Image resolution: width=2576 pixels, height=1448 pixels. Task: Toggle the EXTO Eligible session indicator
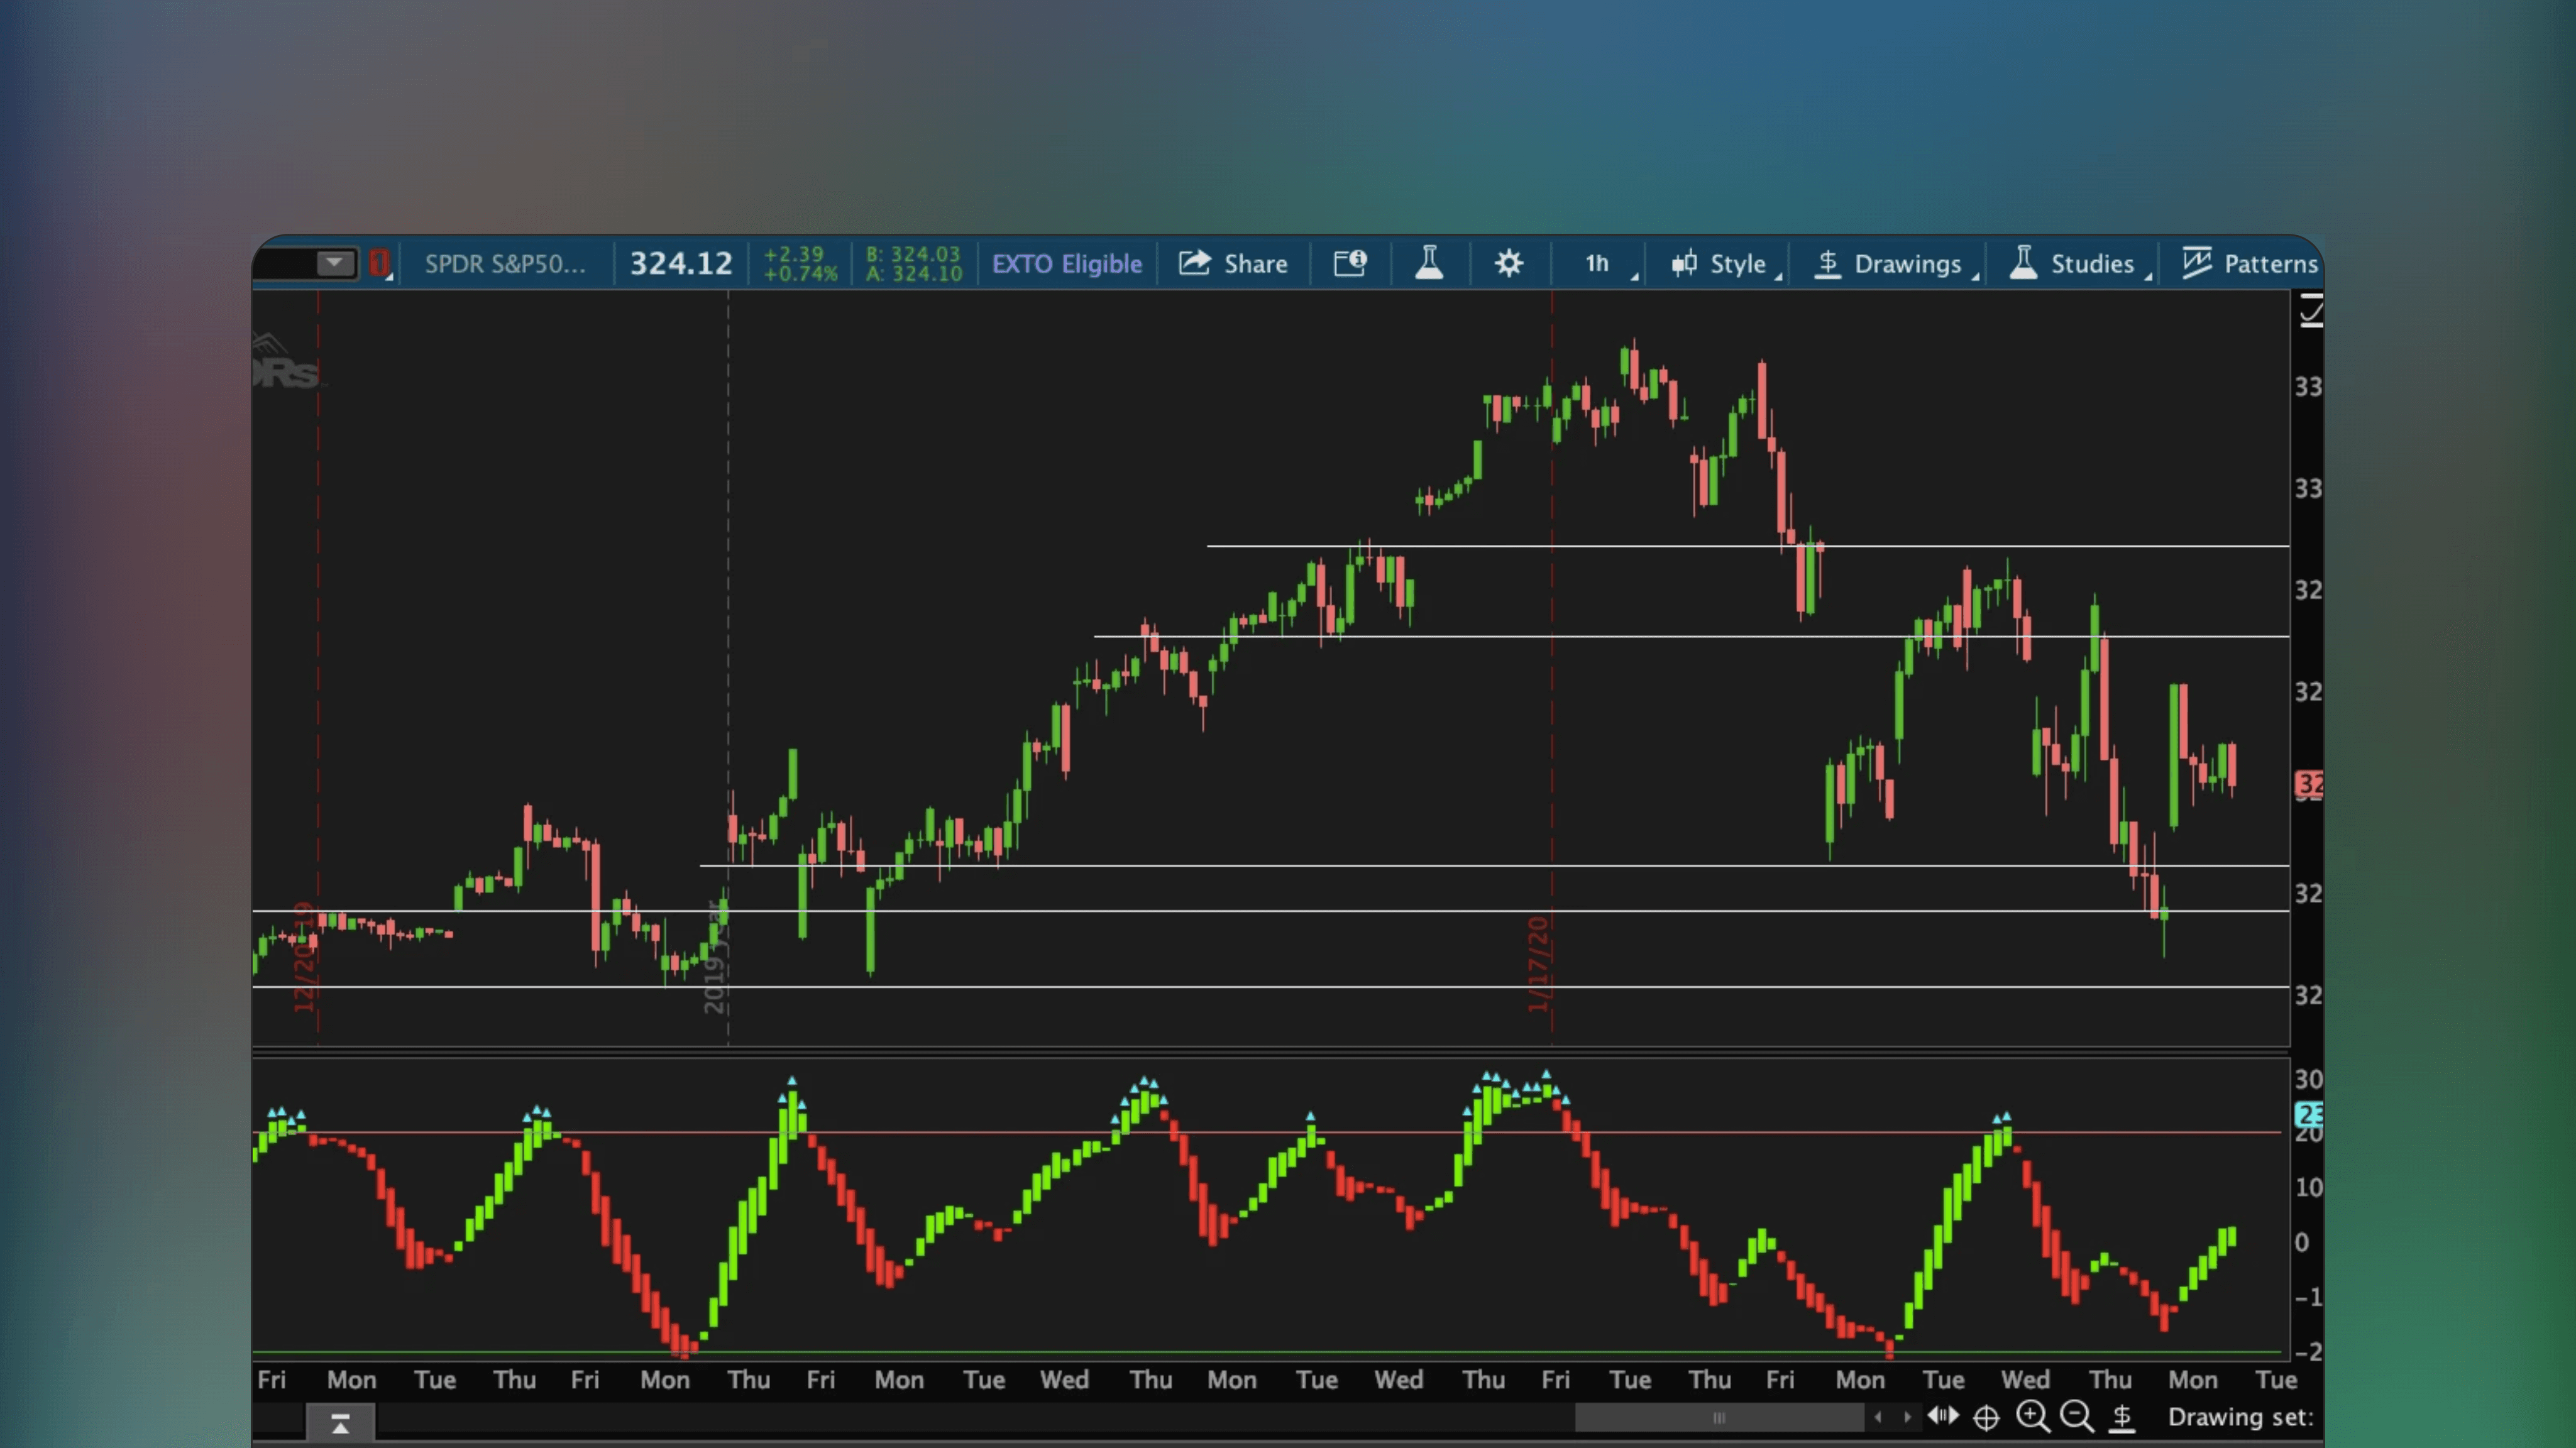(1066, 263)
